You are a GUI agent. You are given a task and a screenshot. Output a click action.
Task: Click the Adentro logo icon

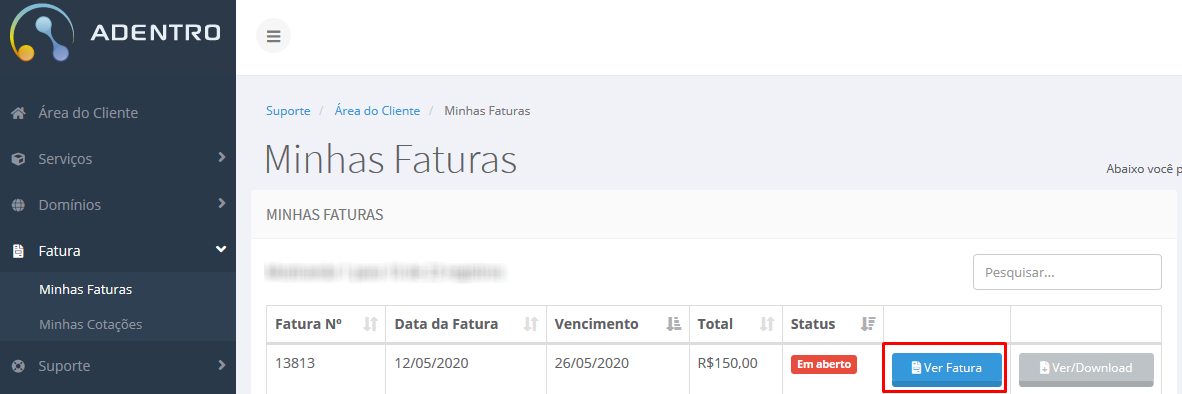[x=41, y=33]
